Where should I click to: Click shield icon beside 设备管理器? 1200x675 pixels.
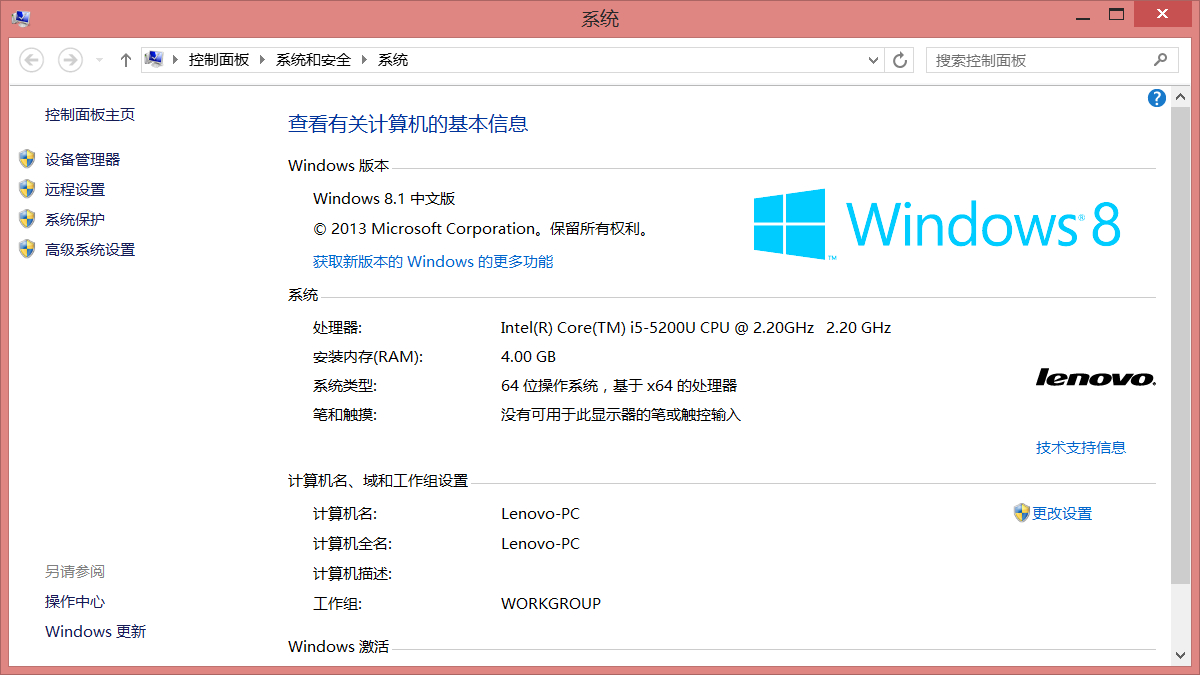[x=27, y=159]
